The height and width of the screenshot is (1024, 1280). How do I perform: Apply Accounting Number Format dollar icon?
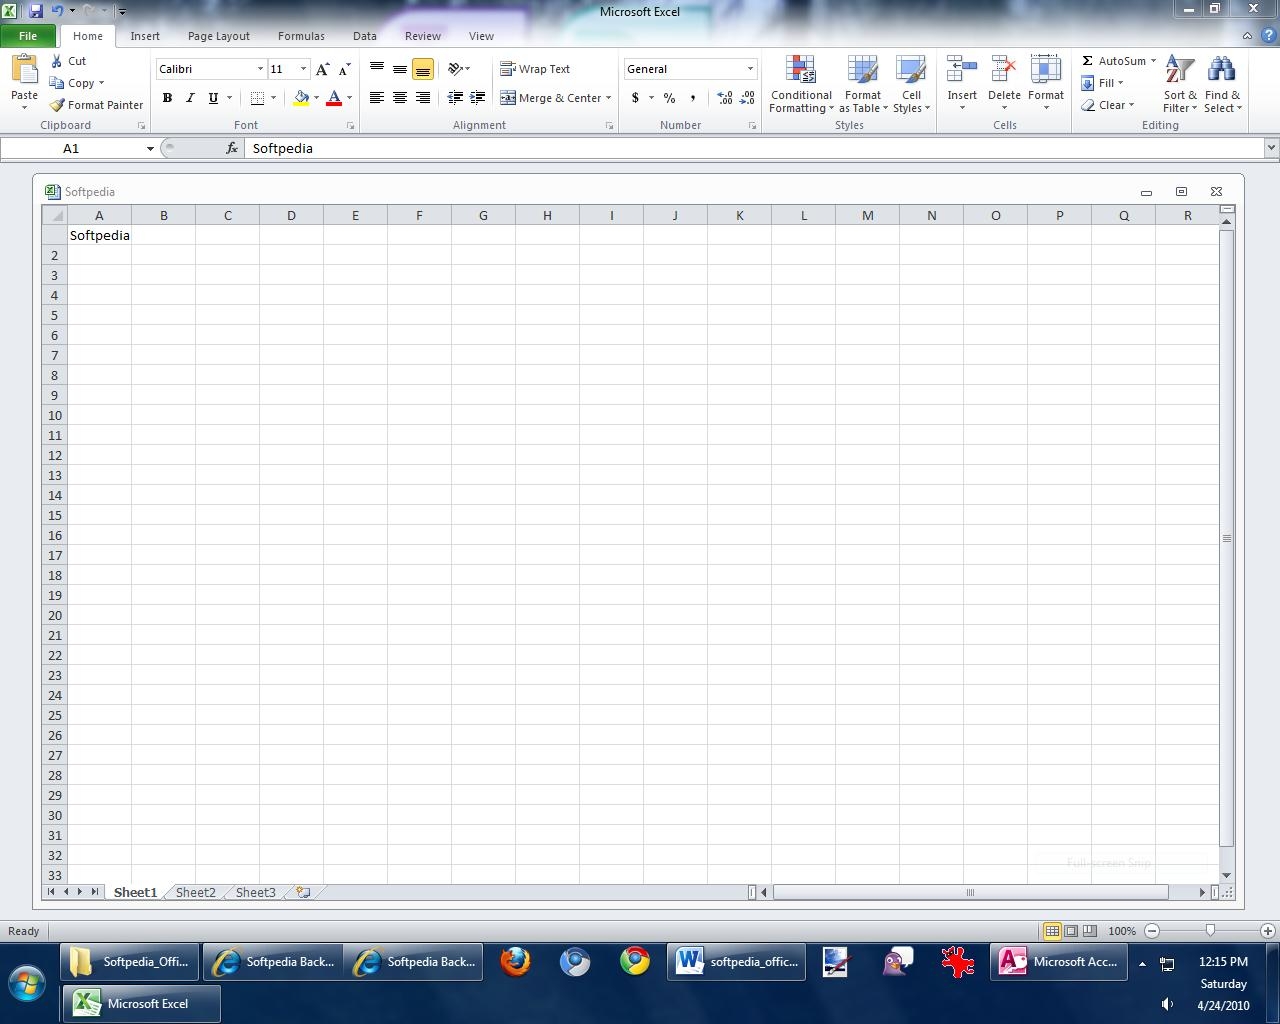pos(635,98)
